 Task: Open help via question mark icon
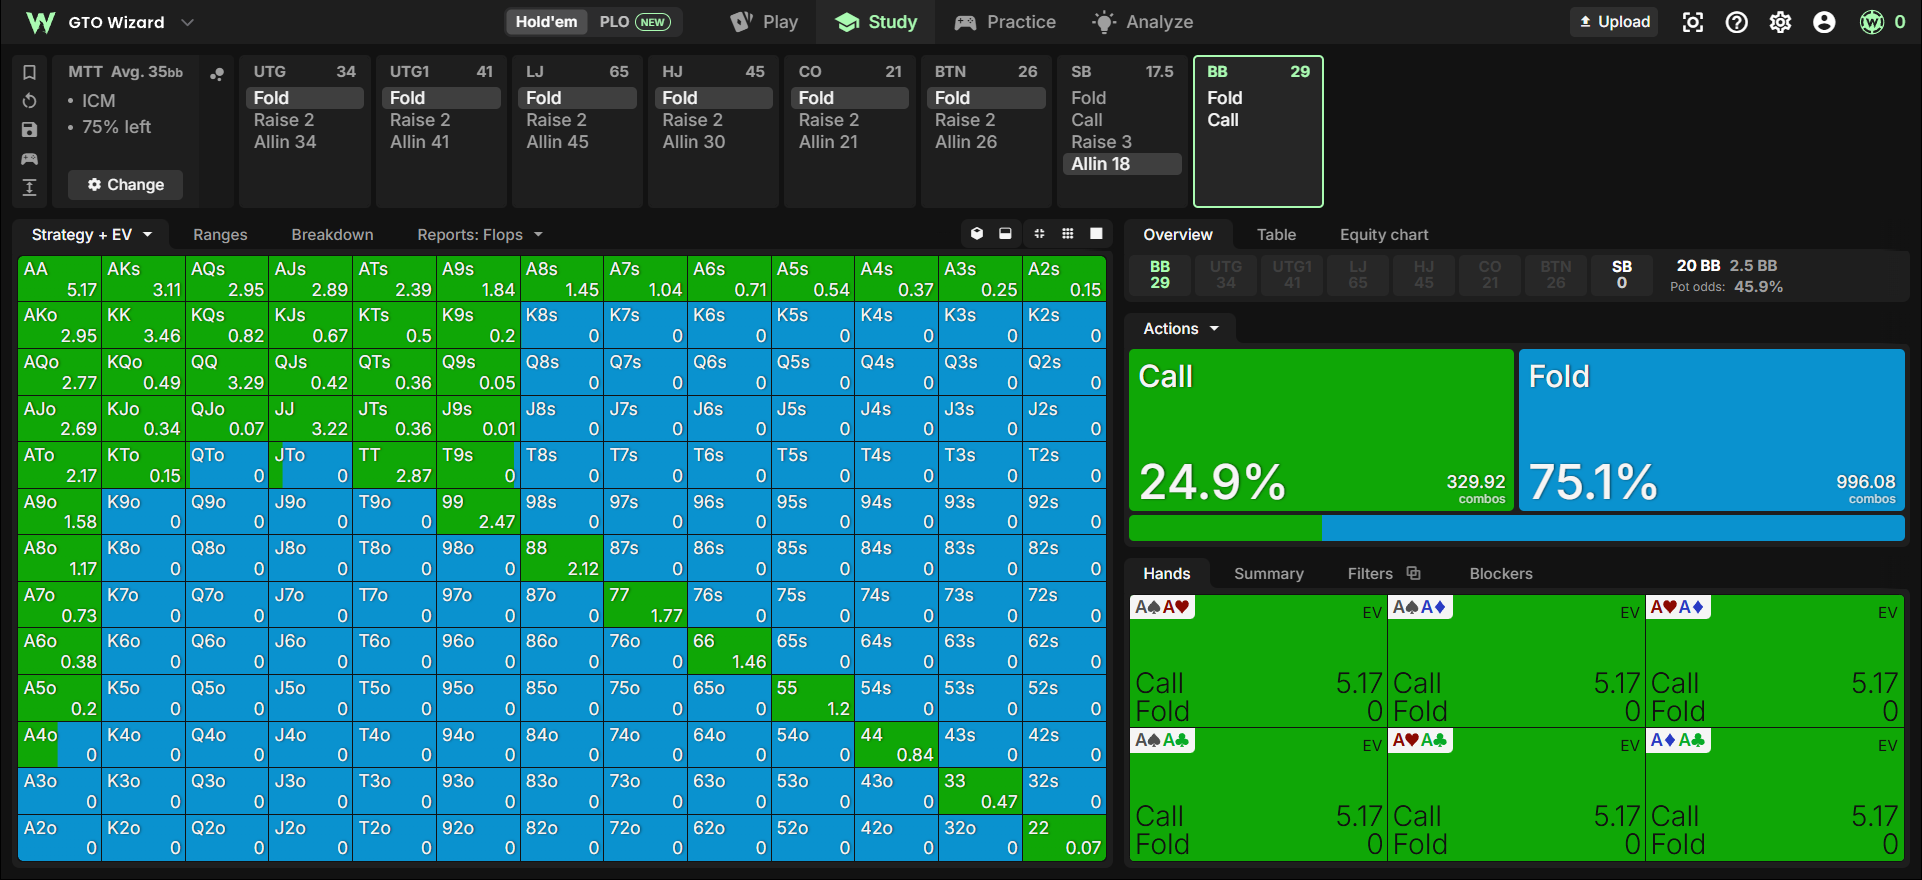click(1737, 22)
